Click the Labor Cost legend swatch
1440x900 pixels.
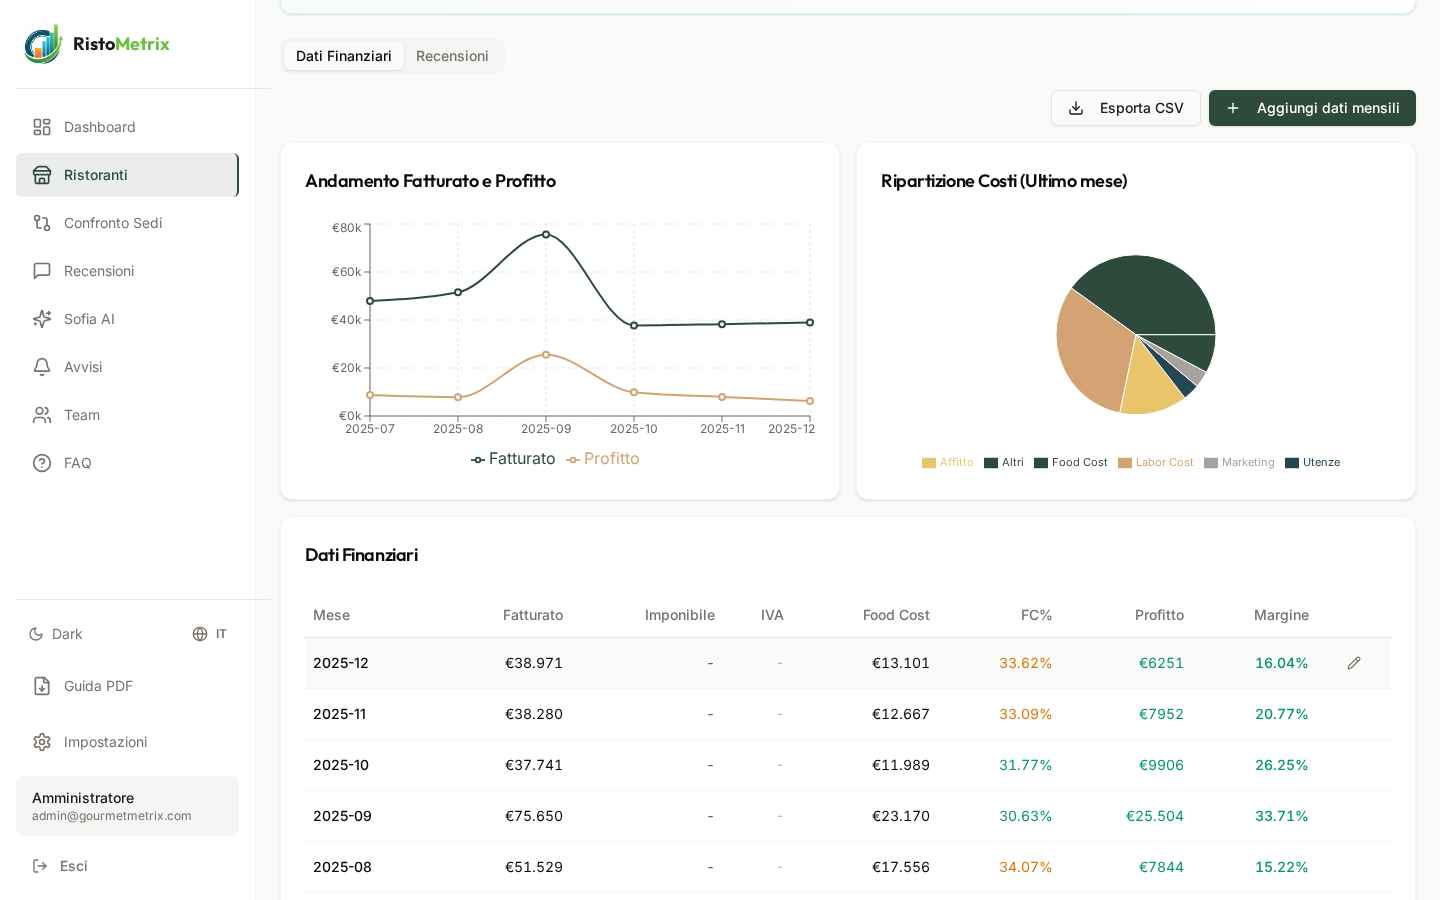pyautogui.click(x=1125, y=463)
